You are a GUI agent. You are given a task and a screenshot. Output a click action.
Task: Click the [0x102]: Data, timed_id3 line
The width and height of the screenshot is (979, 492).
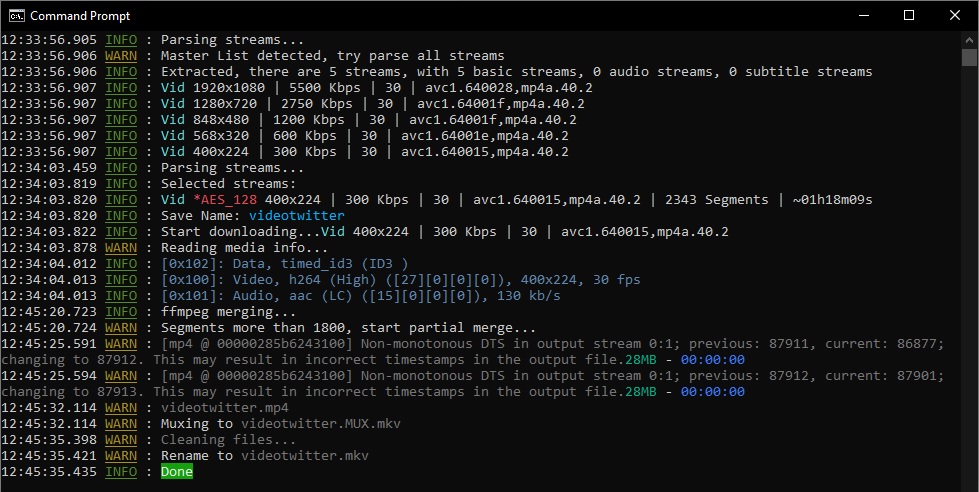click(x=284, y=263)
